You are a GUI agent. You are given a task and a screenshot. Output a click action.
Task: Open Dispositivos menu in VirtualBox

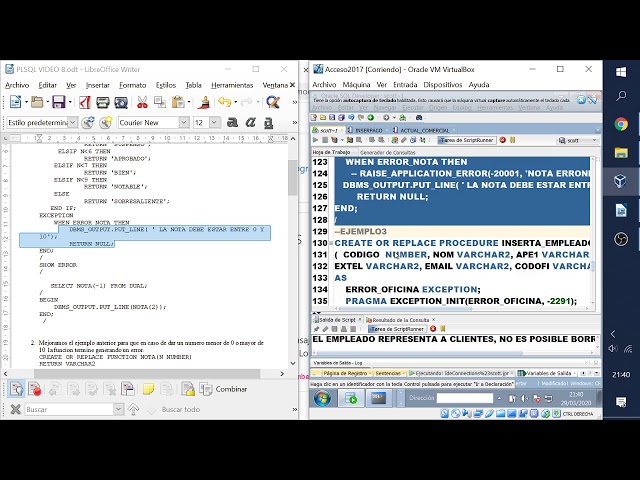(x=443, y=84)
